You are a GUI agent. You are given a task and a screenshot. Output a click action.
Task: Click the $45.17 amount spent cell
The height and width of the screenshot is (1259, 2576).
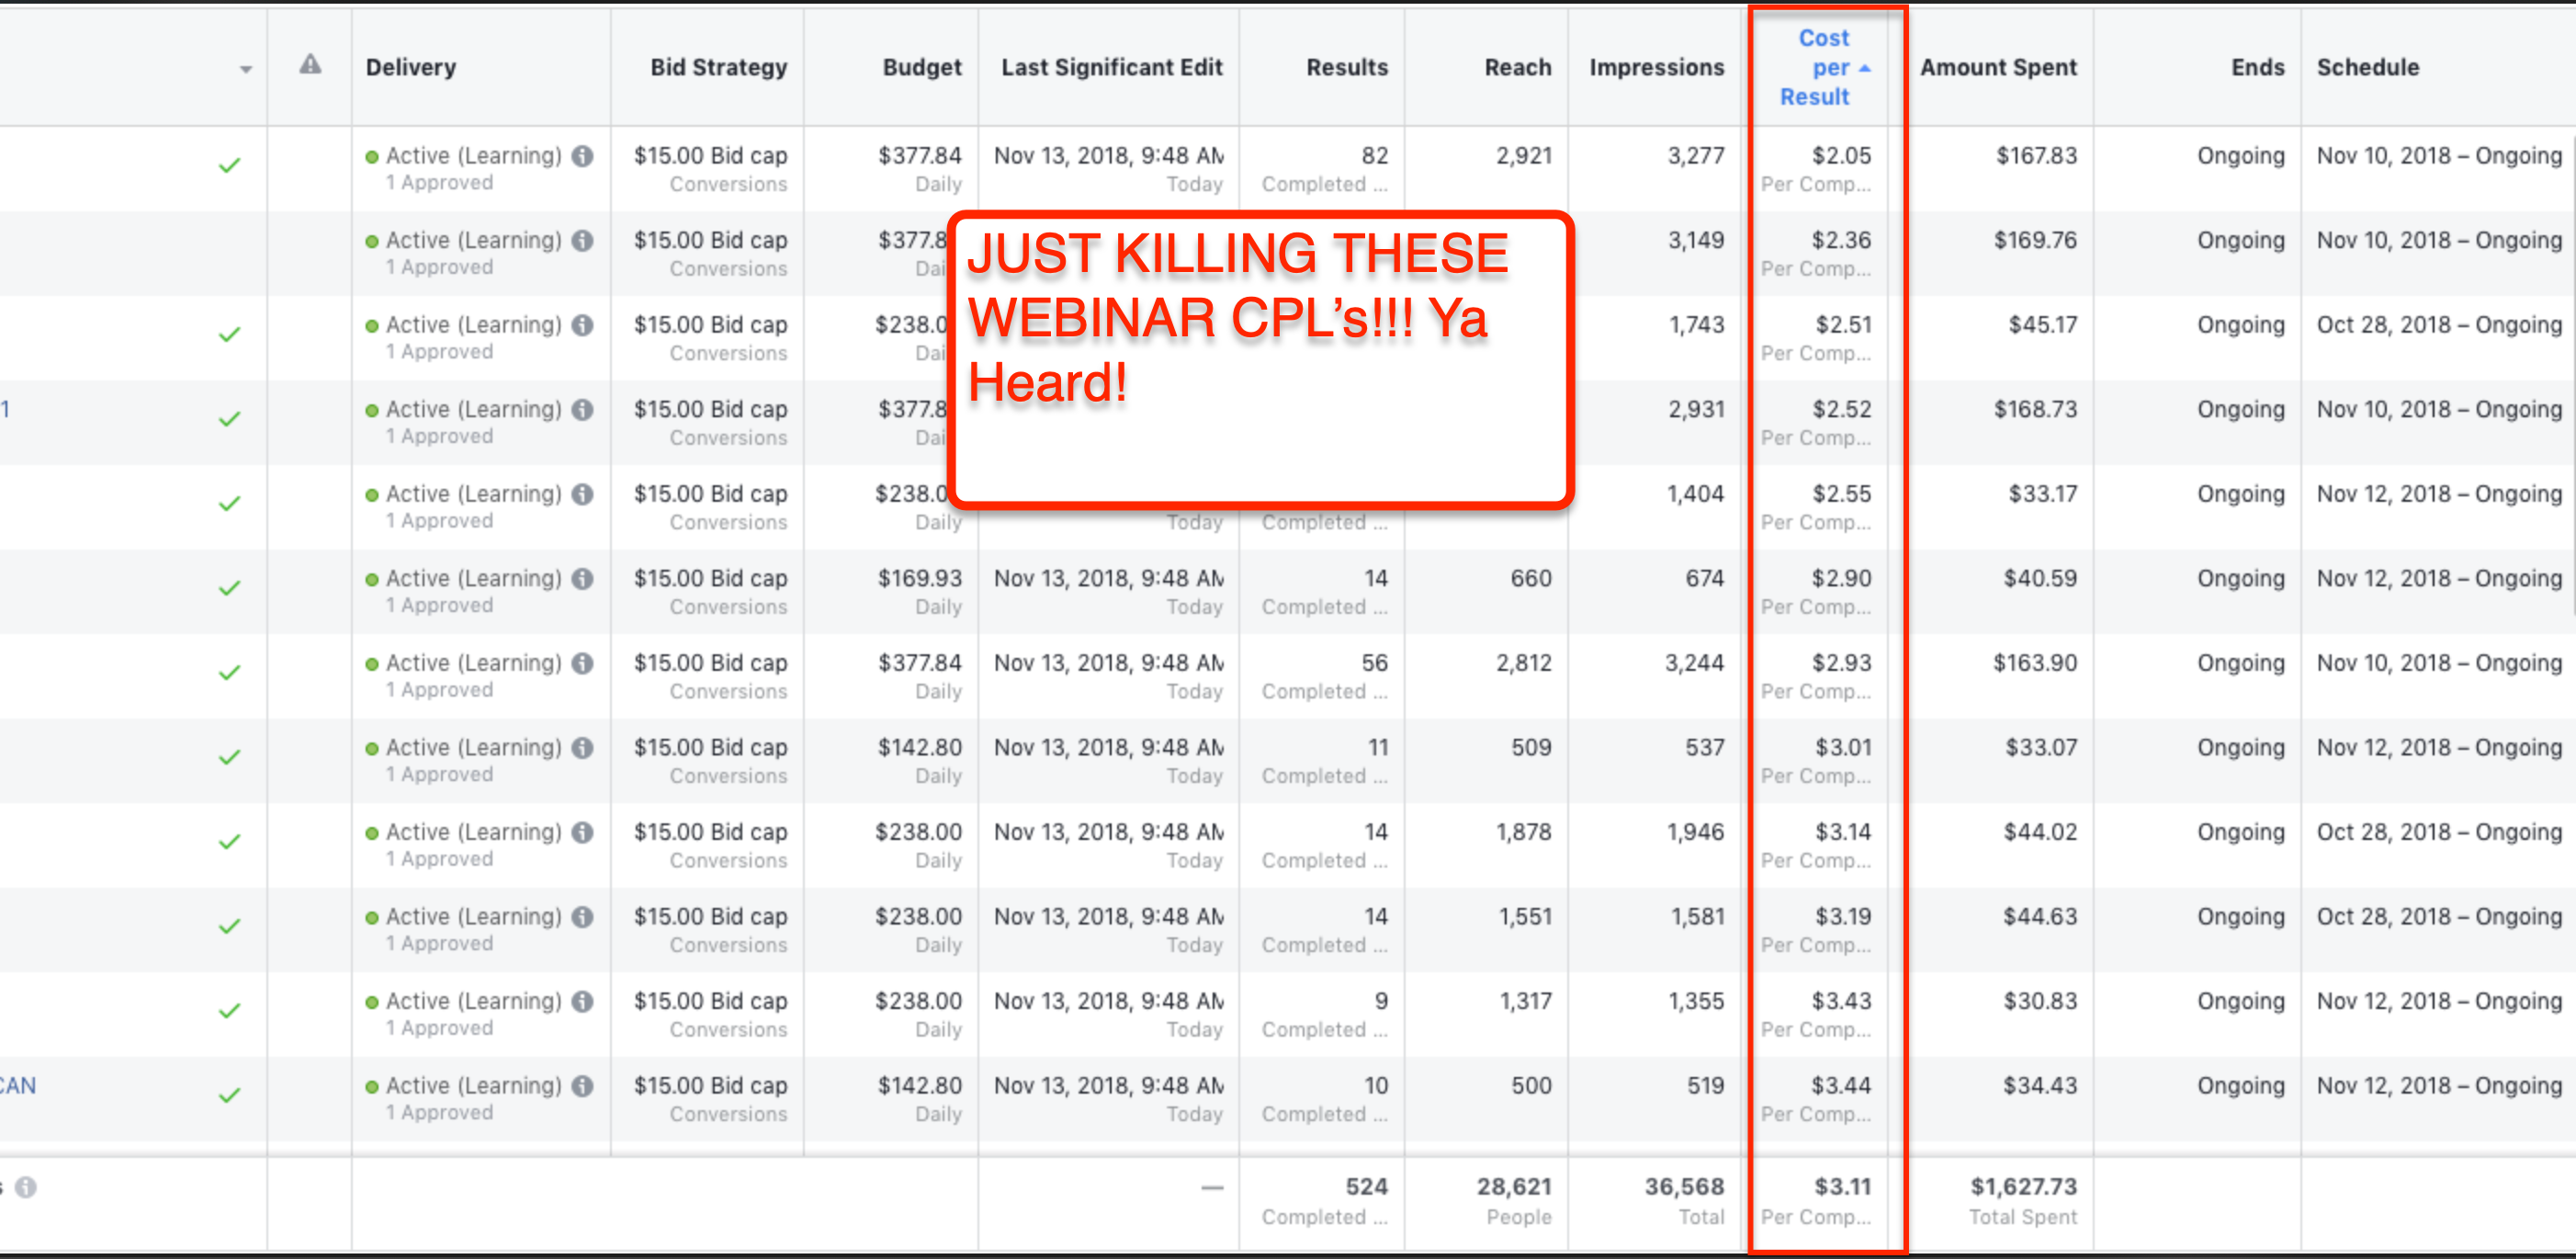(2042, 325)
